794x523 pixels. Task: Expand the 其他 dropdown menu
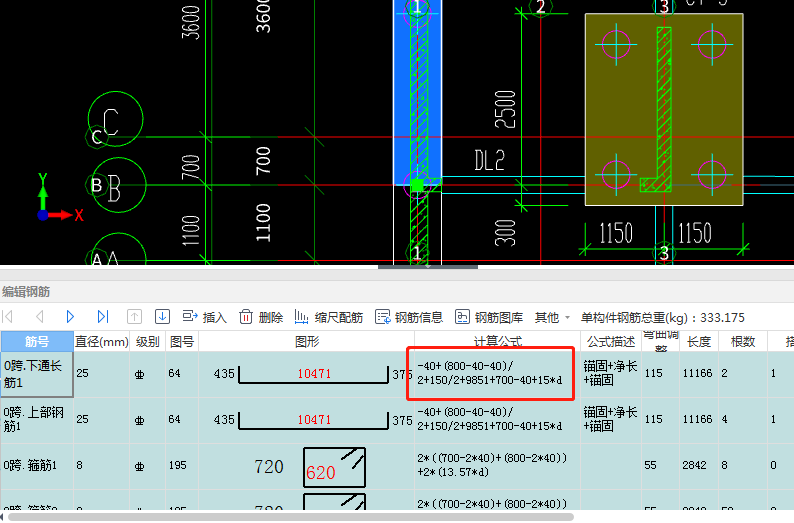click(552, 317)
